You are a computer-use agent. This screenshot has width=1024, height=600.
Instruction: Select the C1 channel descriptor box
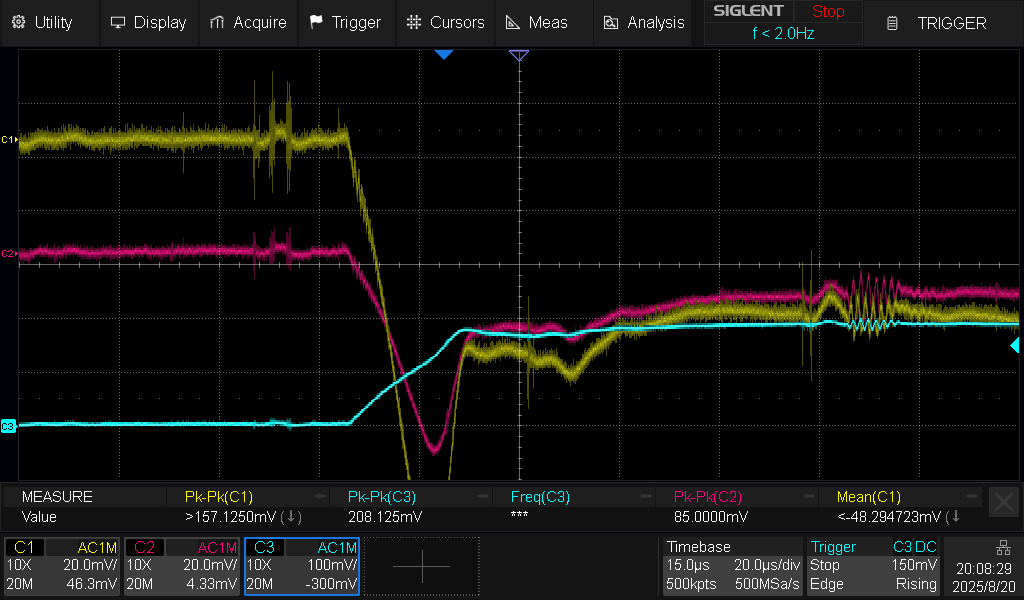pos(63,566)
